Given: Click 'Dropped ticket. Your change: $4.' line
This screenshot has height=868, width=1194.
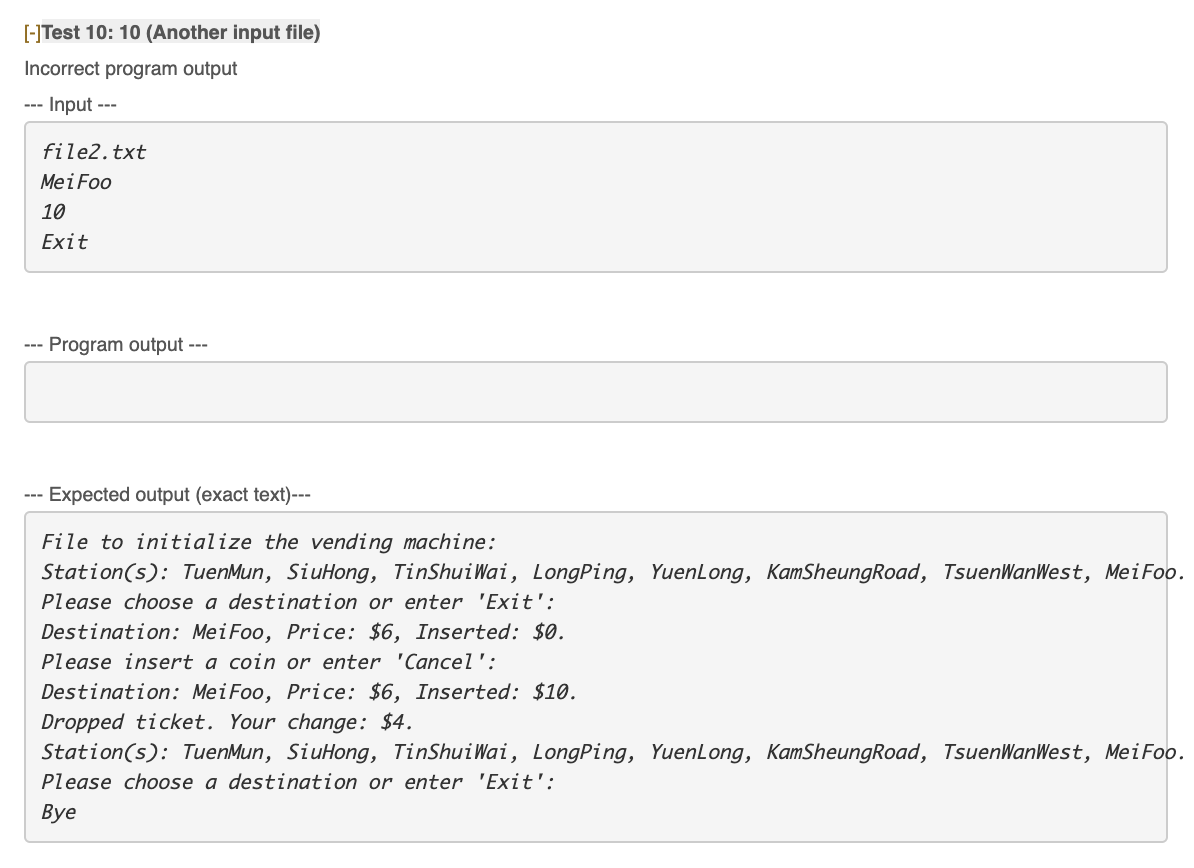Looking at the screenshot, I should click(x=227, y=722).
